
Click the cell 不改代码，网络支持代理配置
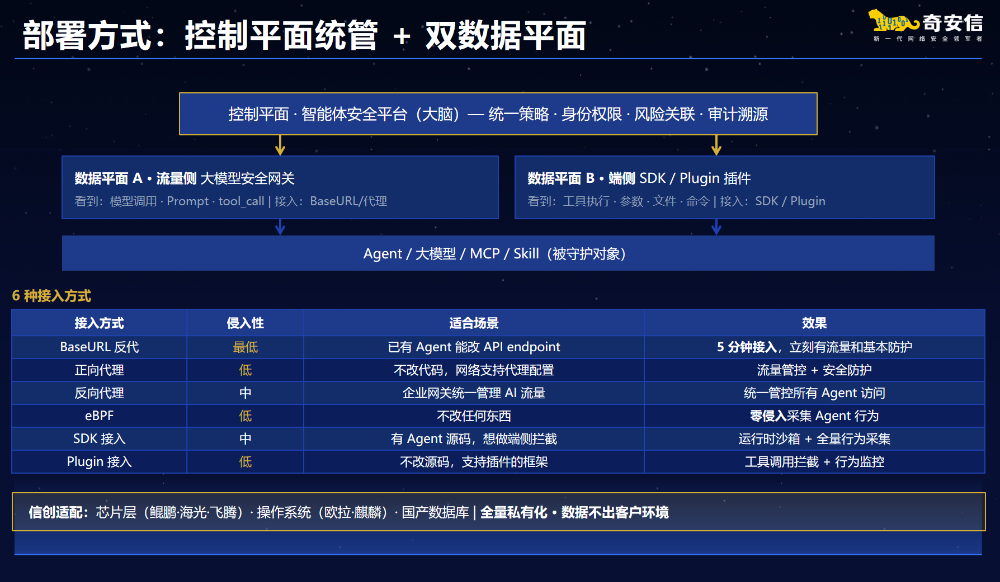pyautogui.click(x=474, y=370)
